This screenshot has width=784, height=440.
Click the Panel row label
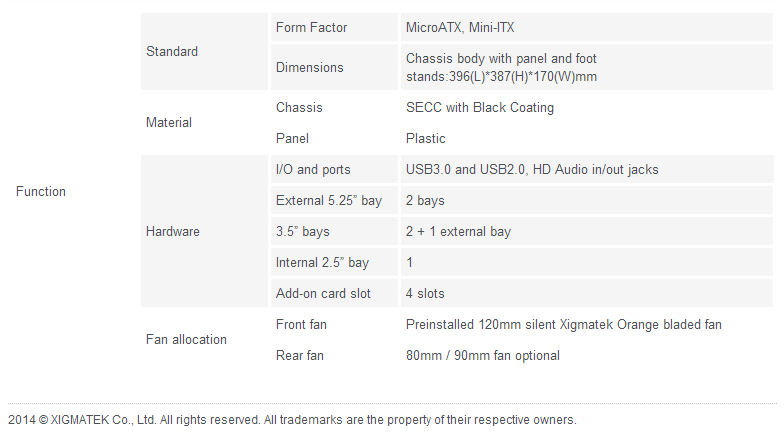(292, 138)
